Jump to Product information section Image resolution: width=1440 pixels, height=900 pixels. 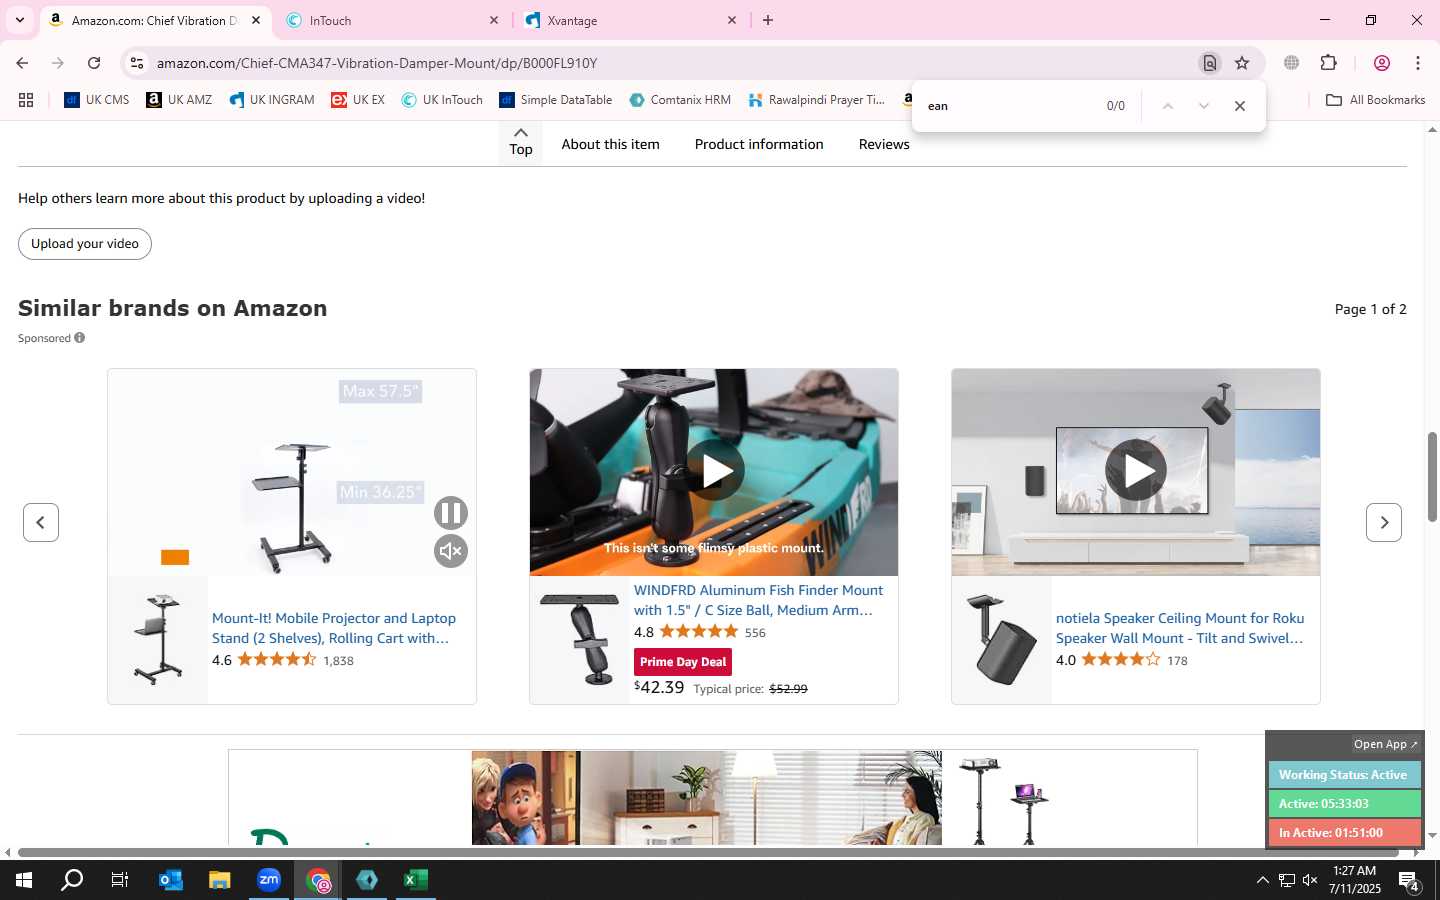click(759, 144)
